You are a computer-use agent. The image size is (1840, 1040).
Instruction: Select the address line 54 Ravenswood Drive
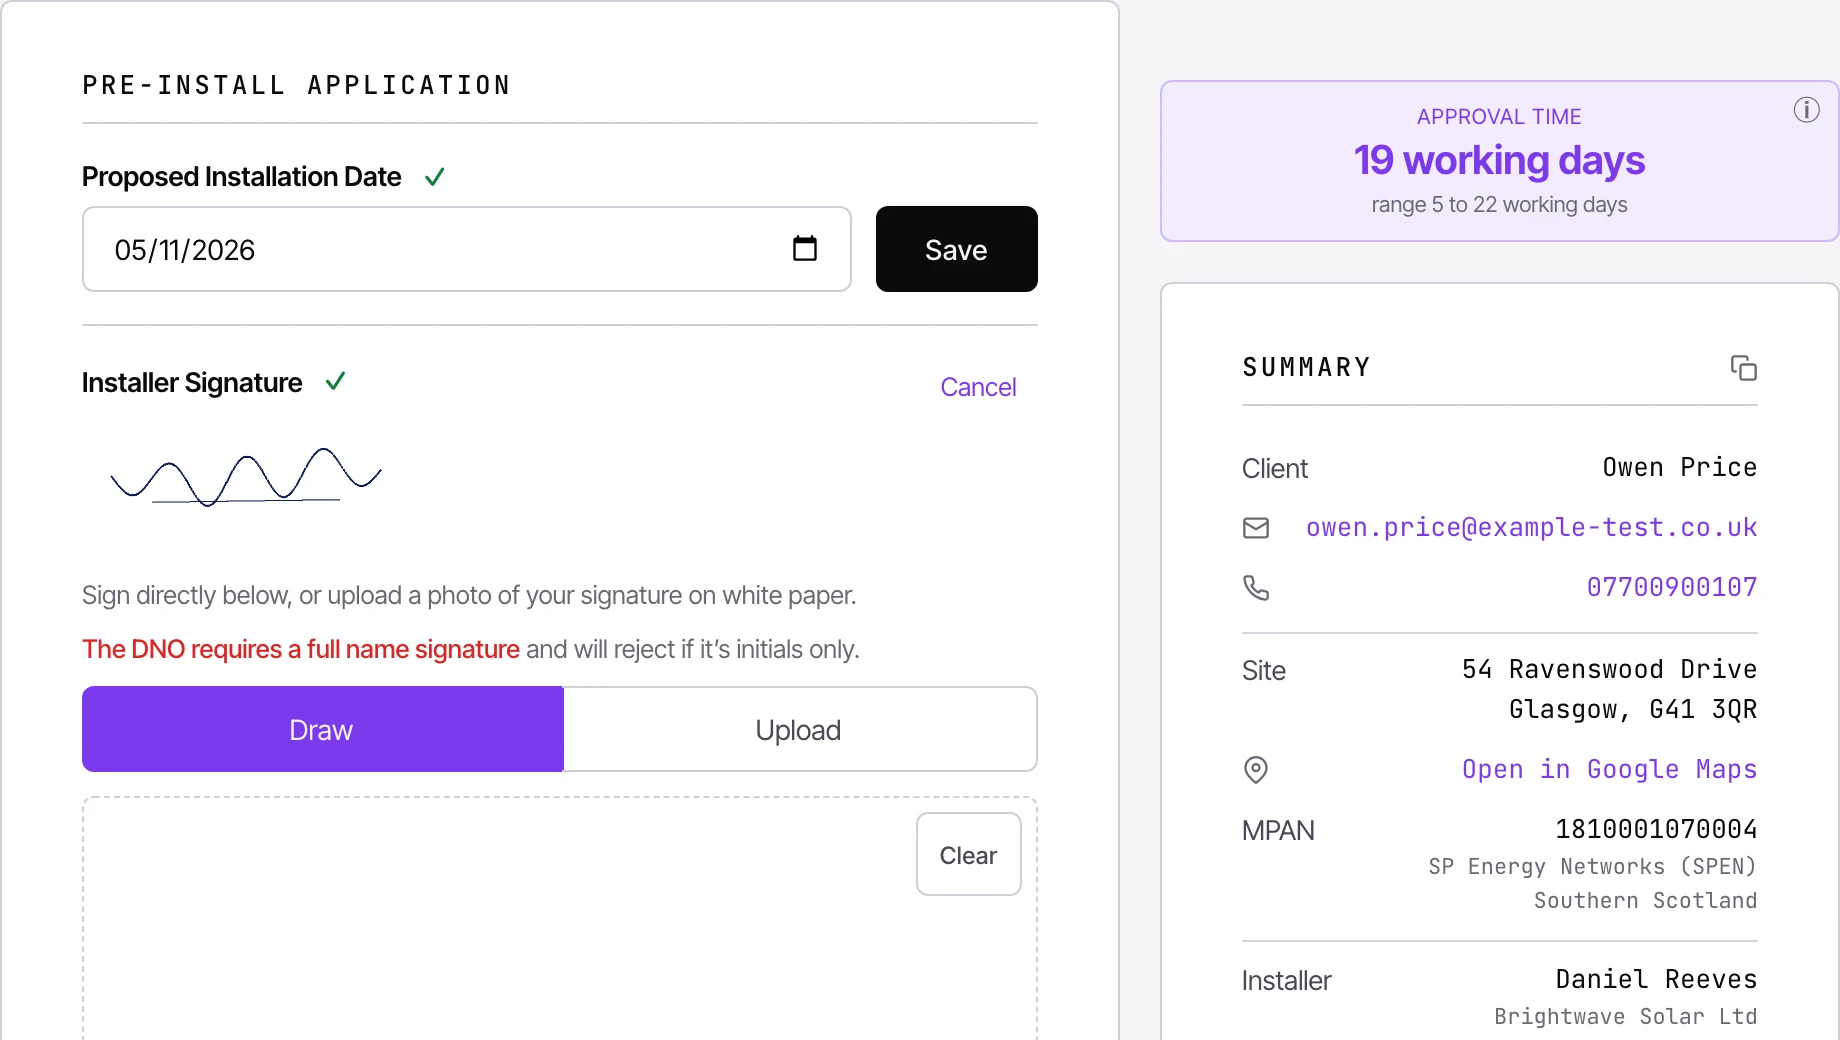pyautogui.click(x=1609, y=669)
